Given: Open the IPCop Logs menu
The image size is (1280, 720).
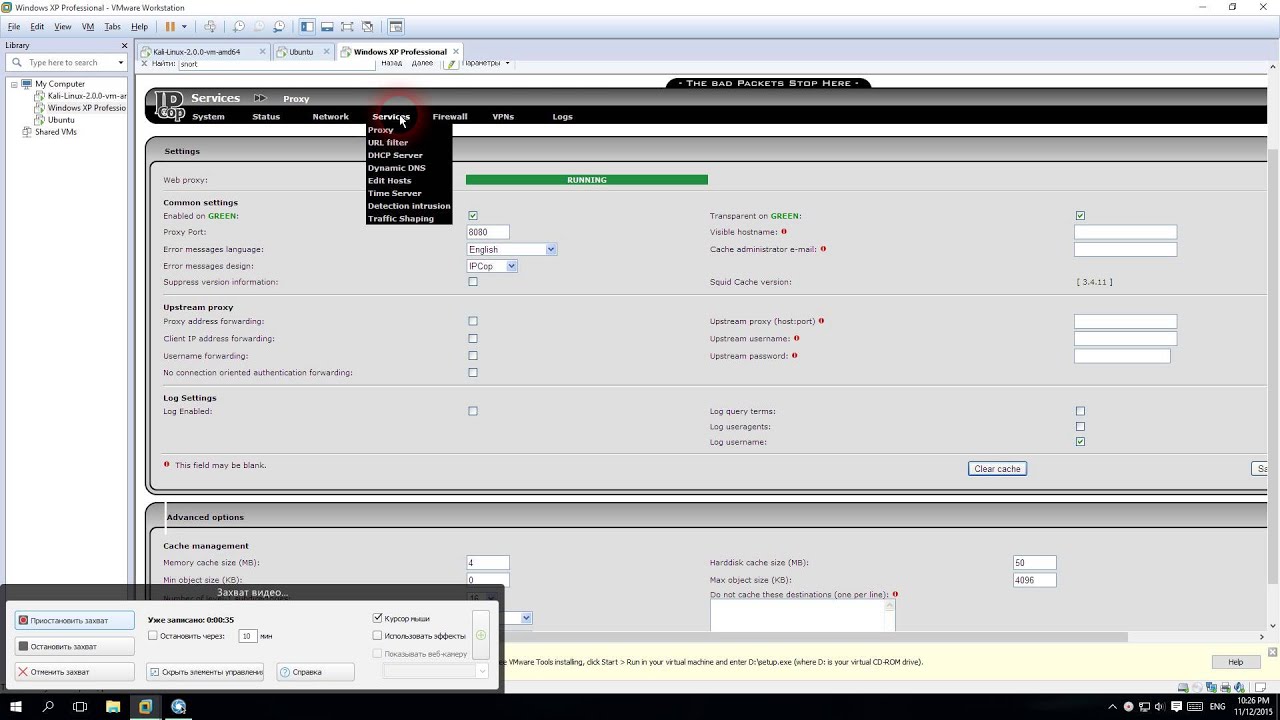Looking at the screenshot, I should [562, 117].
